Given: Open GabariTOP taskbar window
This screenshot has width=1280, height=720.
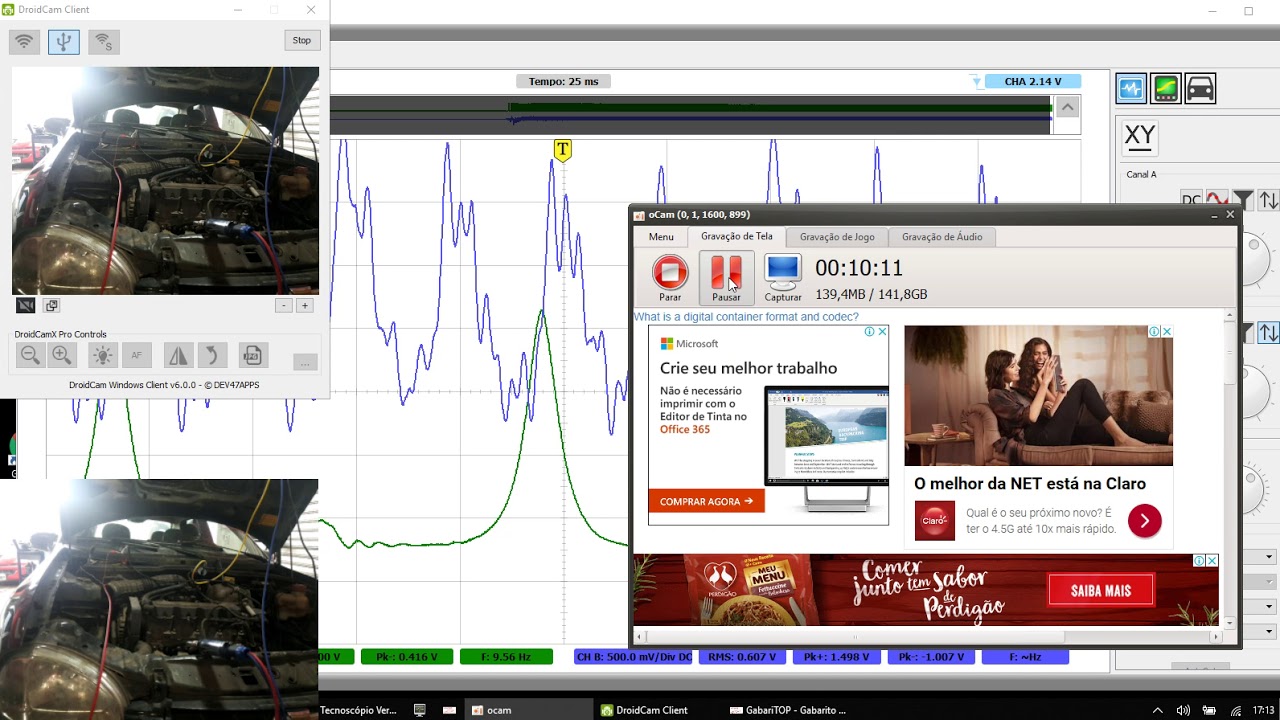Looking at the screenshot, I should (788, 710).
